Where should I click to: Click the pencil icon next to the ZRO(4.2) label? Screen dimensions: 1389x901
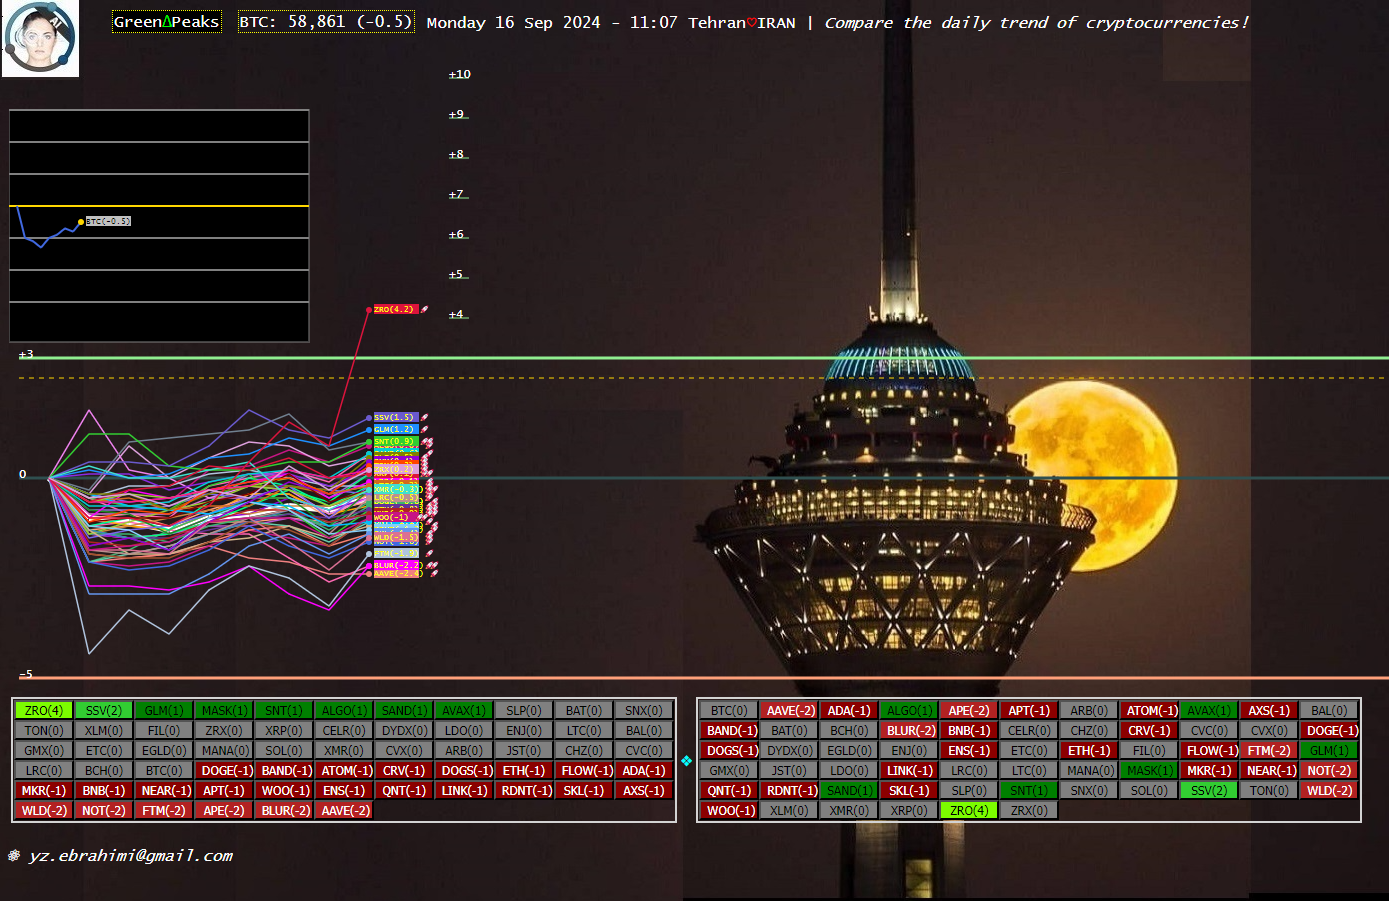point(425,310)
